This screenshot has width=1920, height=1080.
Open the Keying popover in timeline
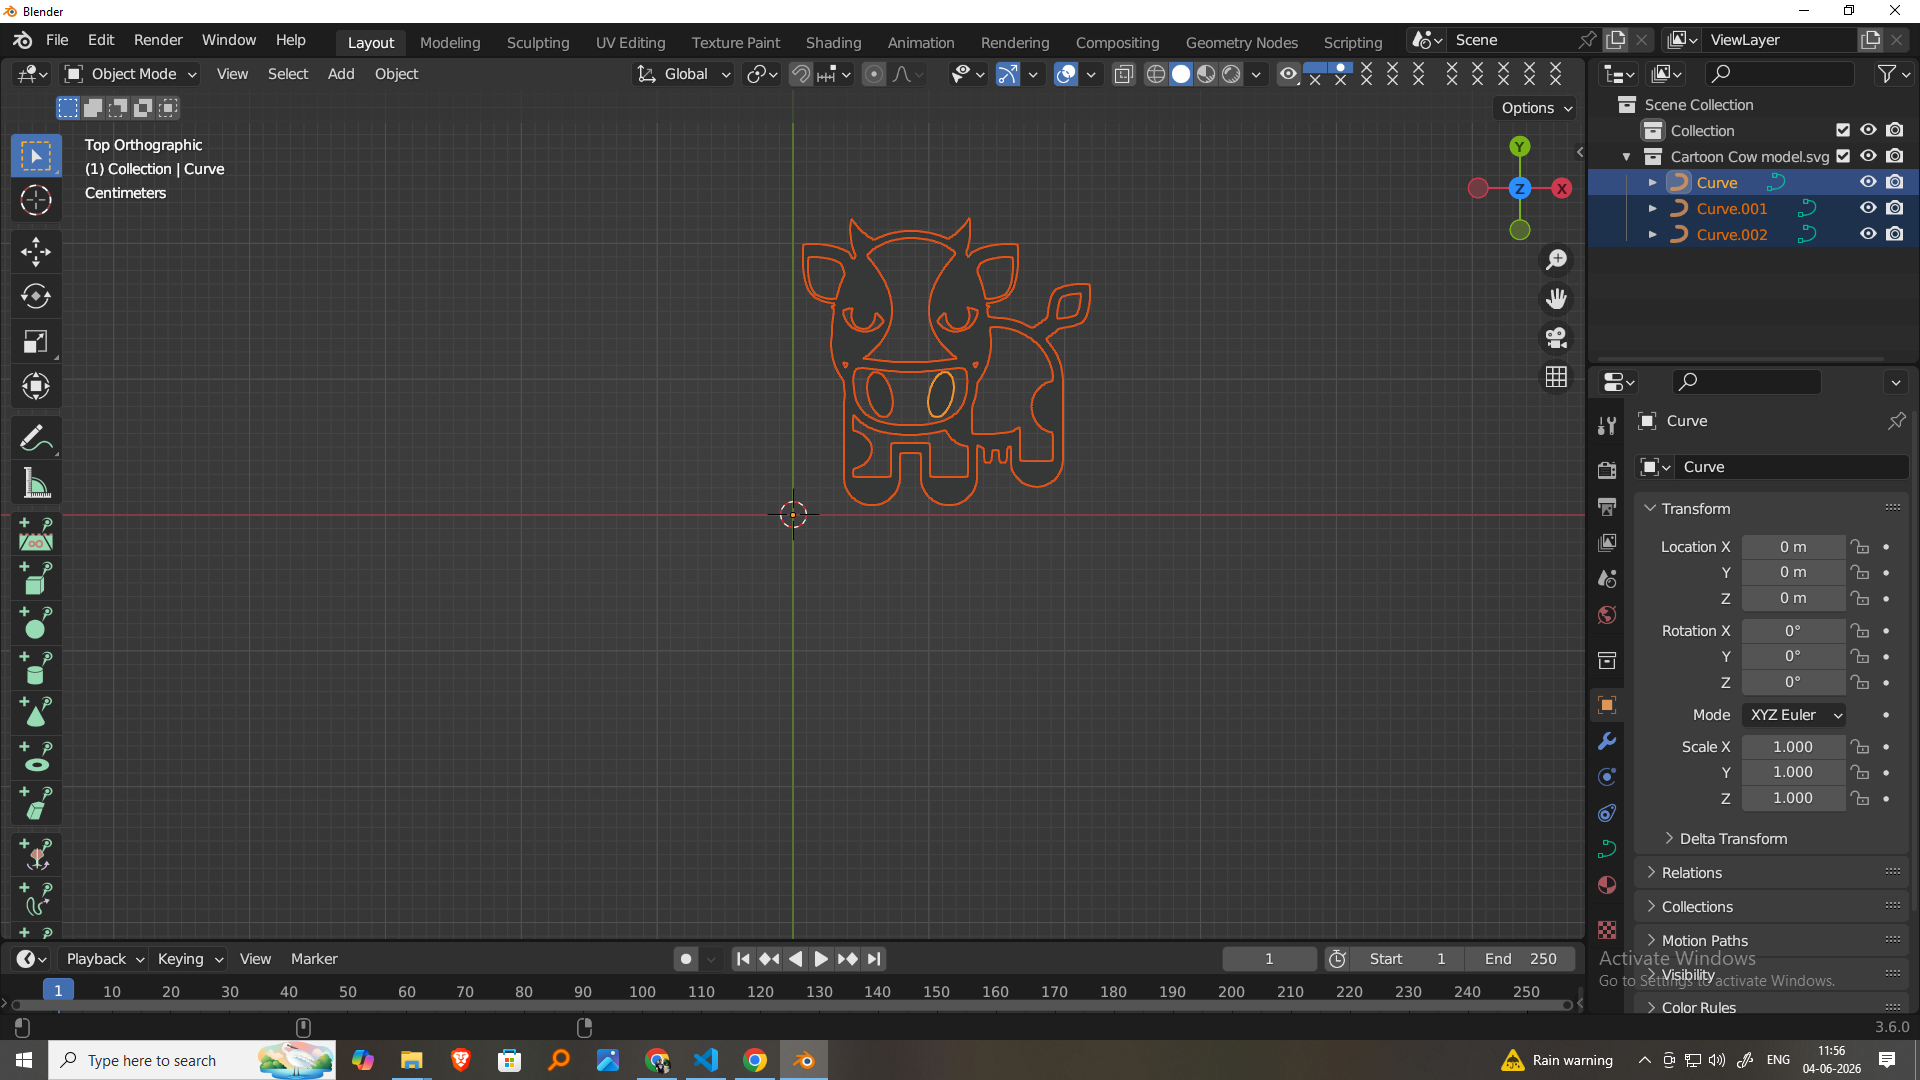click(190, 959)
